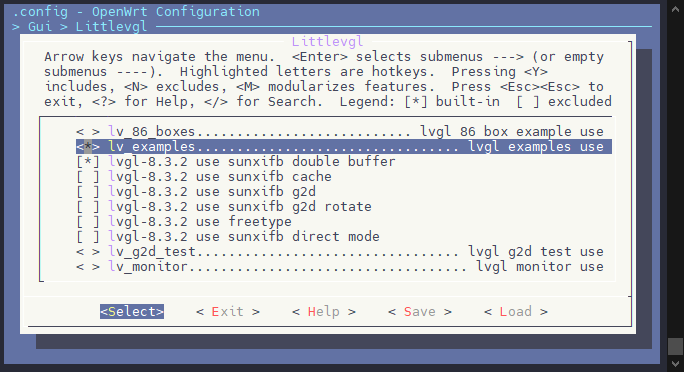Screen dimensions: 684x372
Task: Click the Load button
Action: pyautogui.click(x=516, y=311)
